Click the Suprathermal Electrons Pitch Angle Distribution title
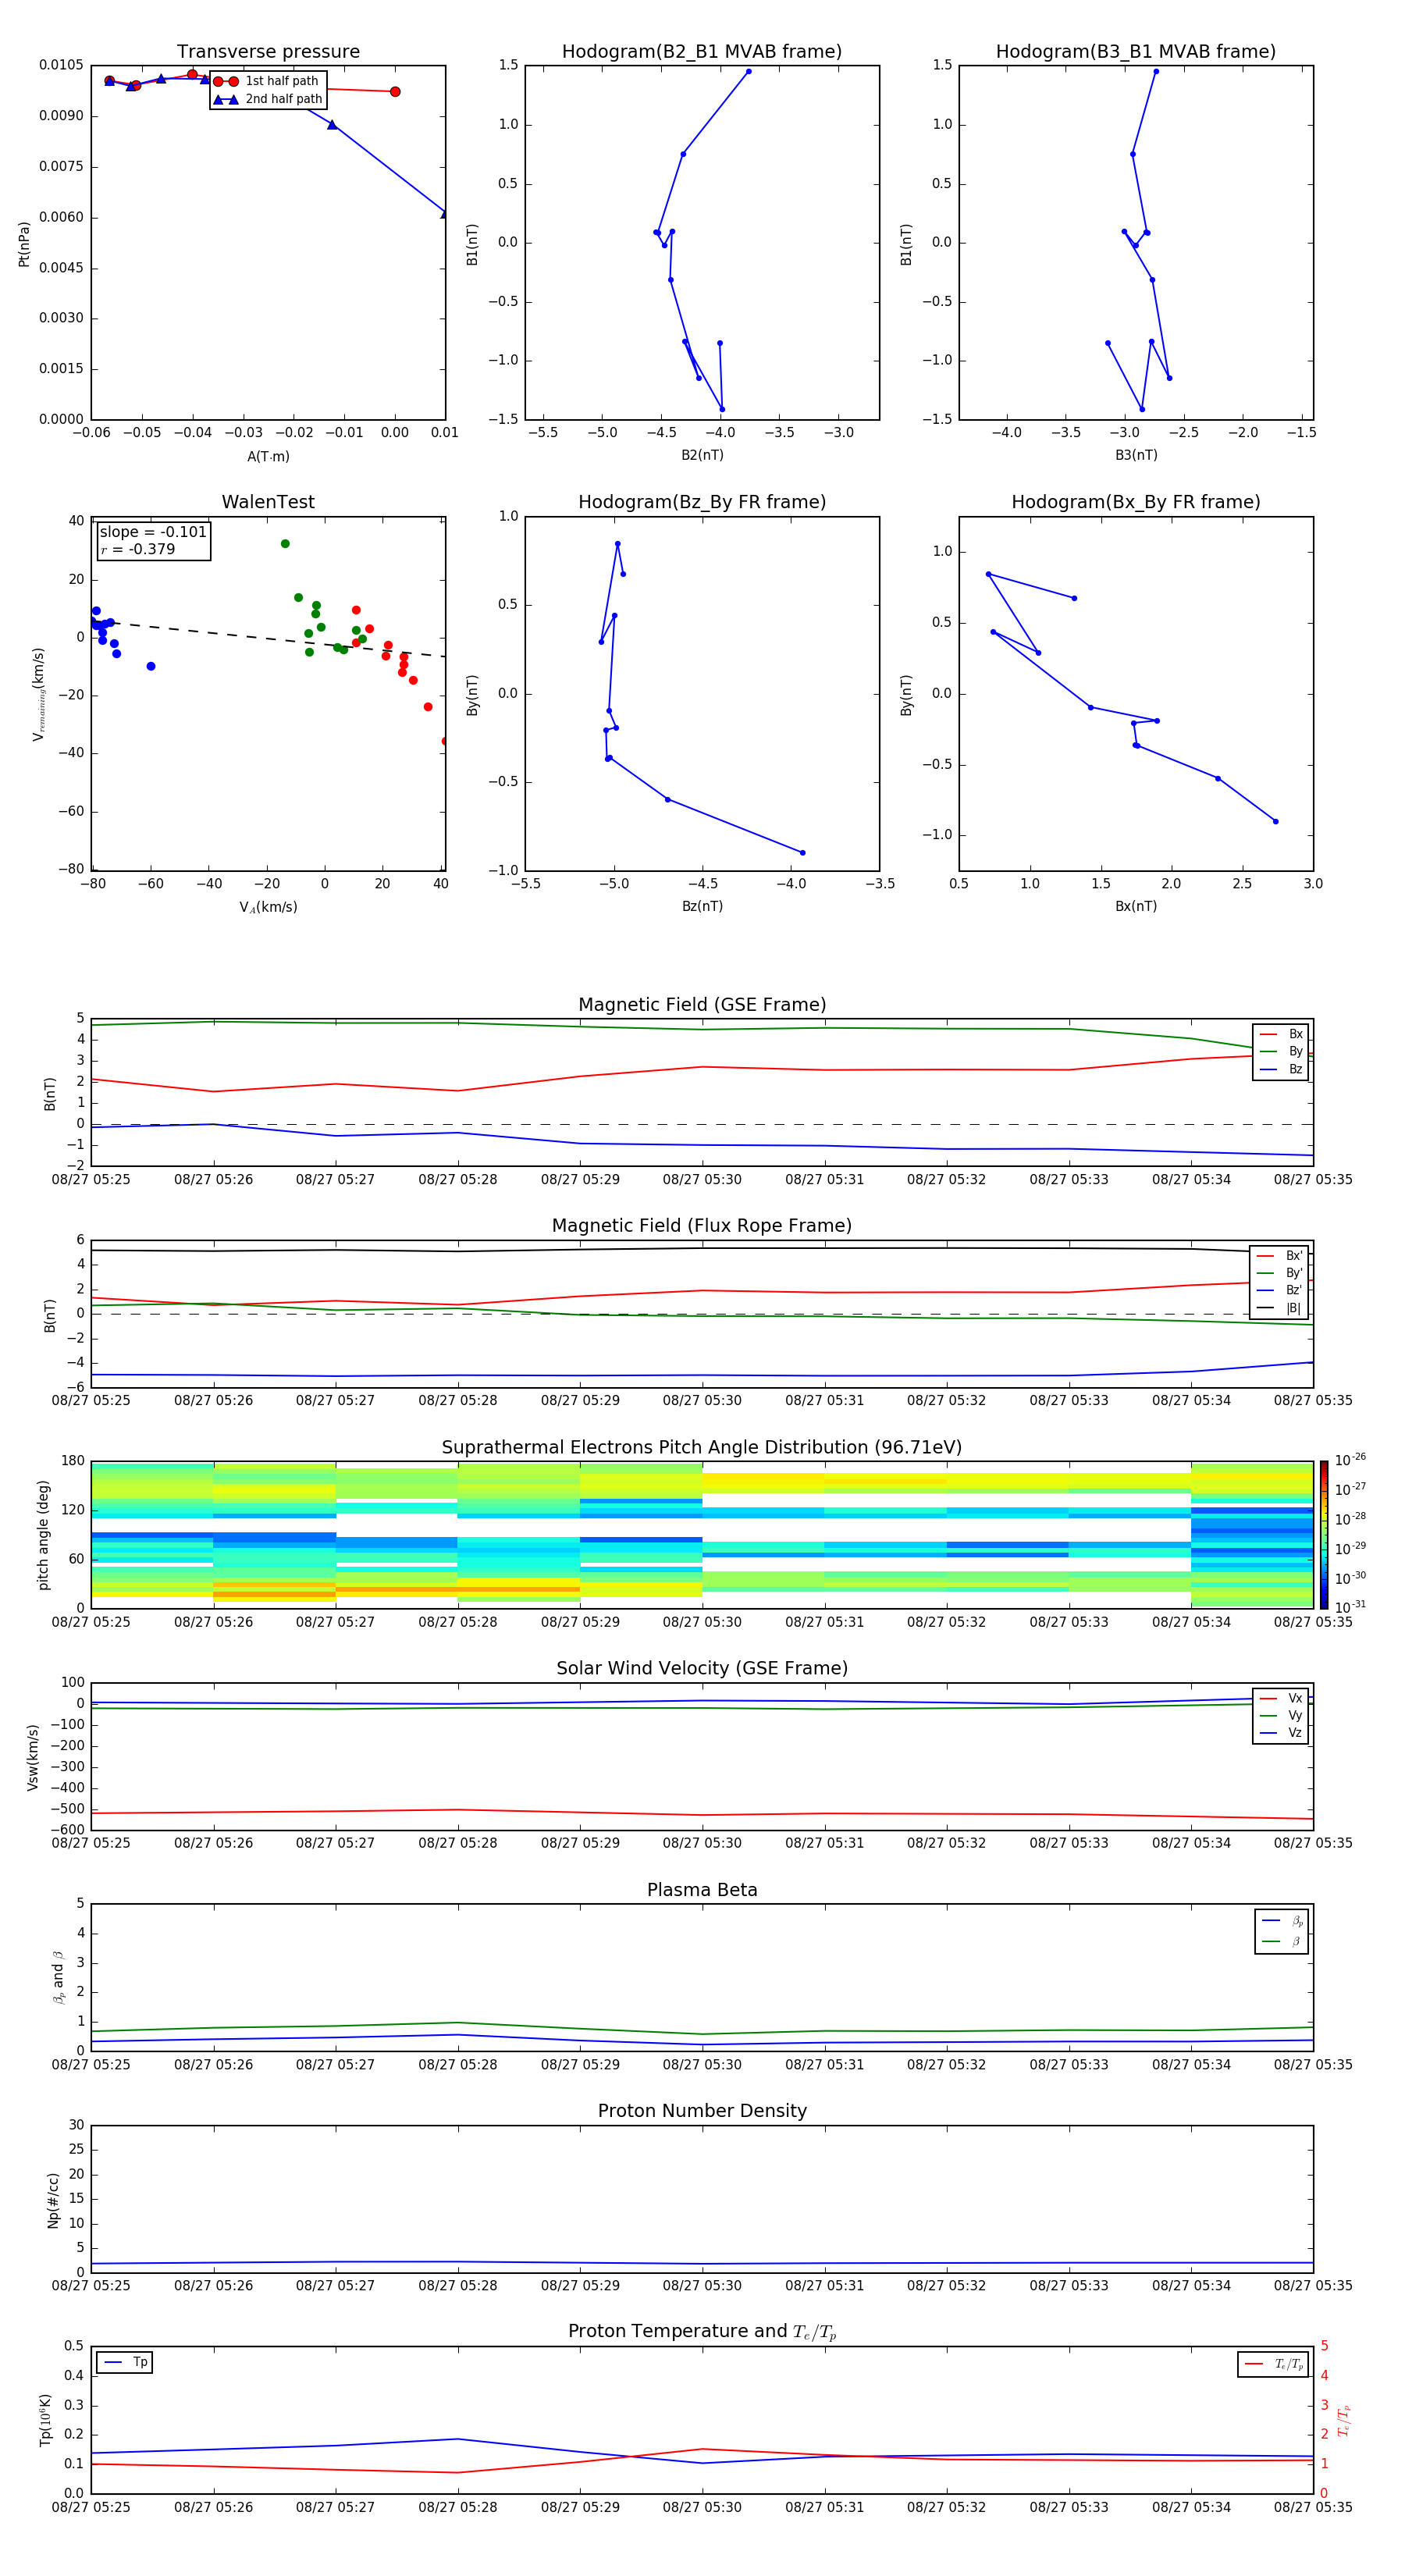The image size is (1405, 2576). click(702, 1448)
